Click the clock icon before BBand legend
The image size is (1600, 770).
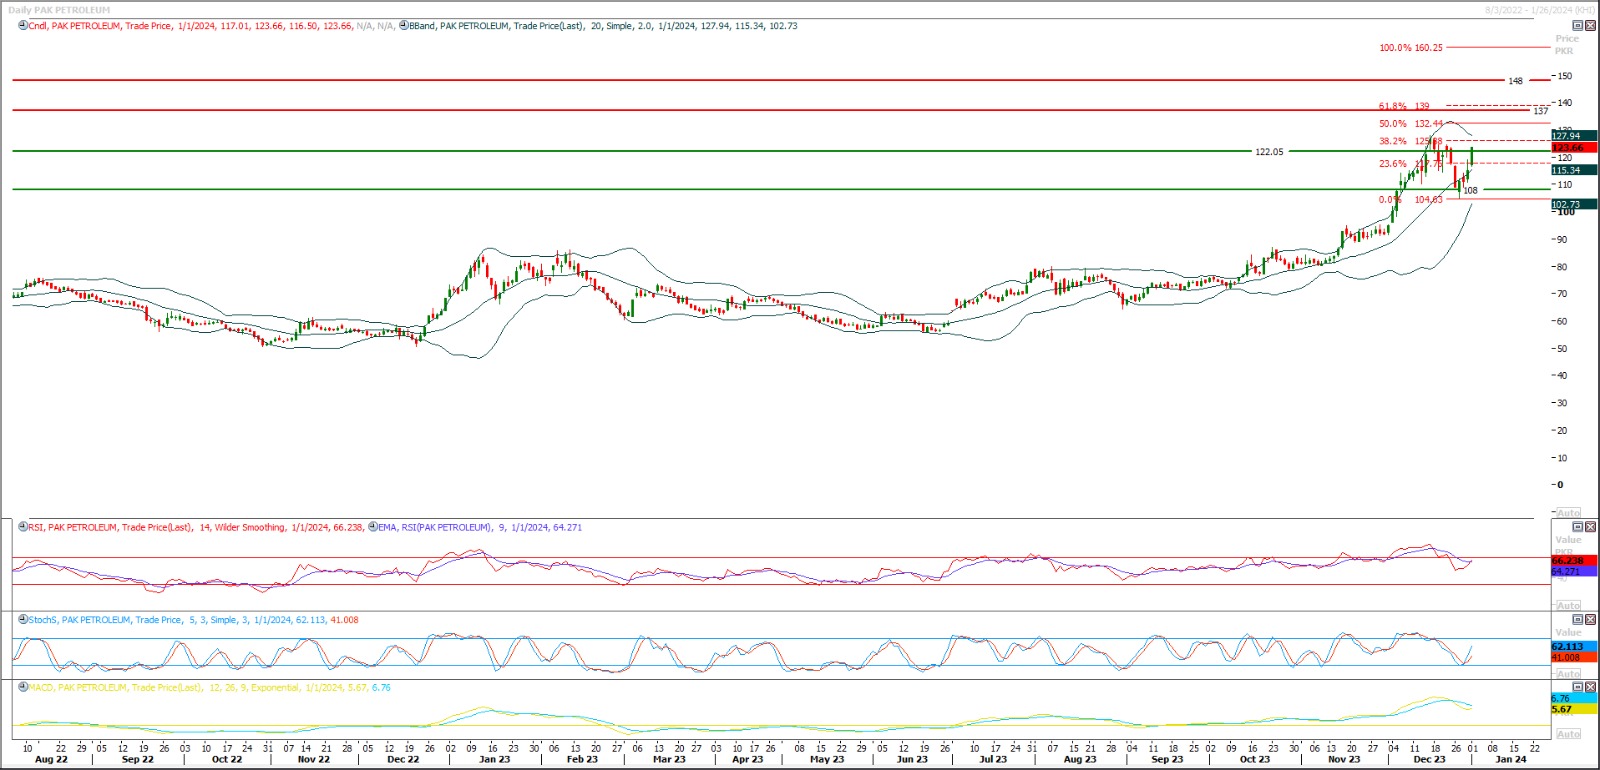pos(404,26)
